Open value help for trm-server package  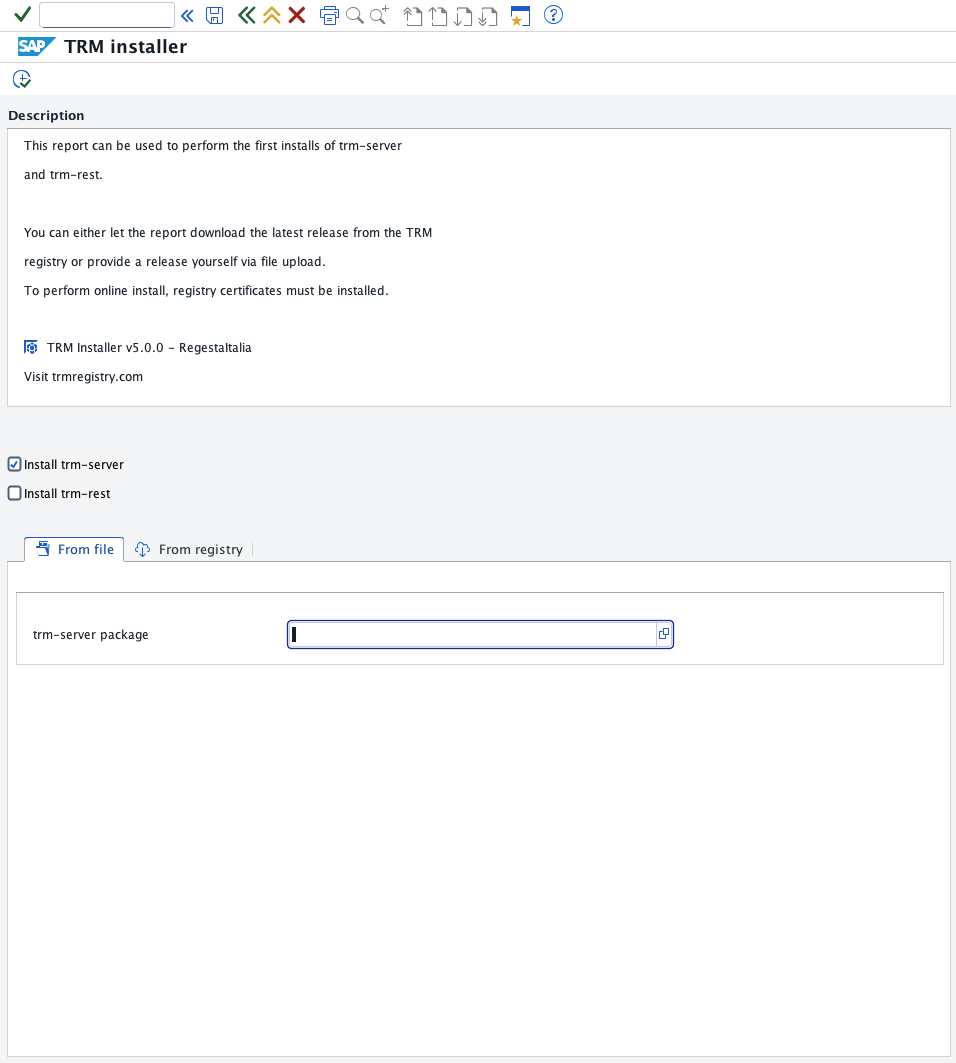(x=664, y=634)
